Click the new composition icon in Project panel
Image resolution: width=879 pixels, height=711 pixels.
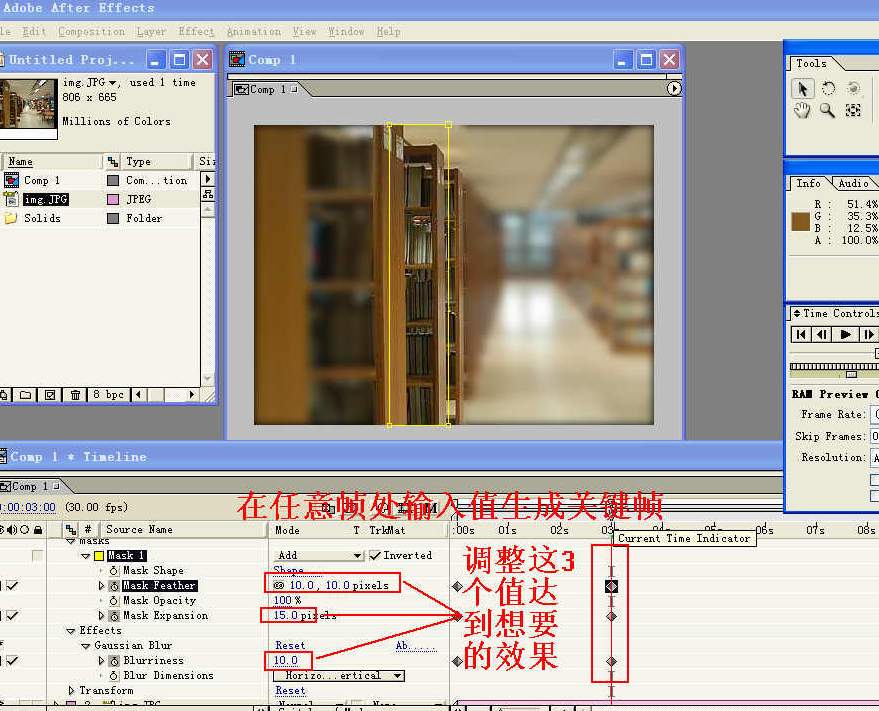[50, 395]
